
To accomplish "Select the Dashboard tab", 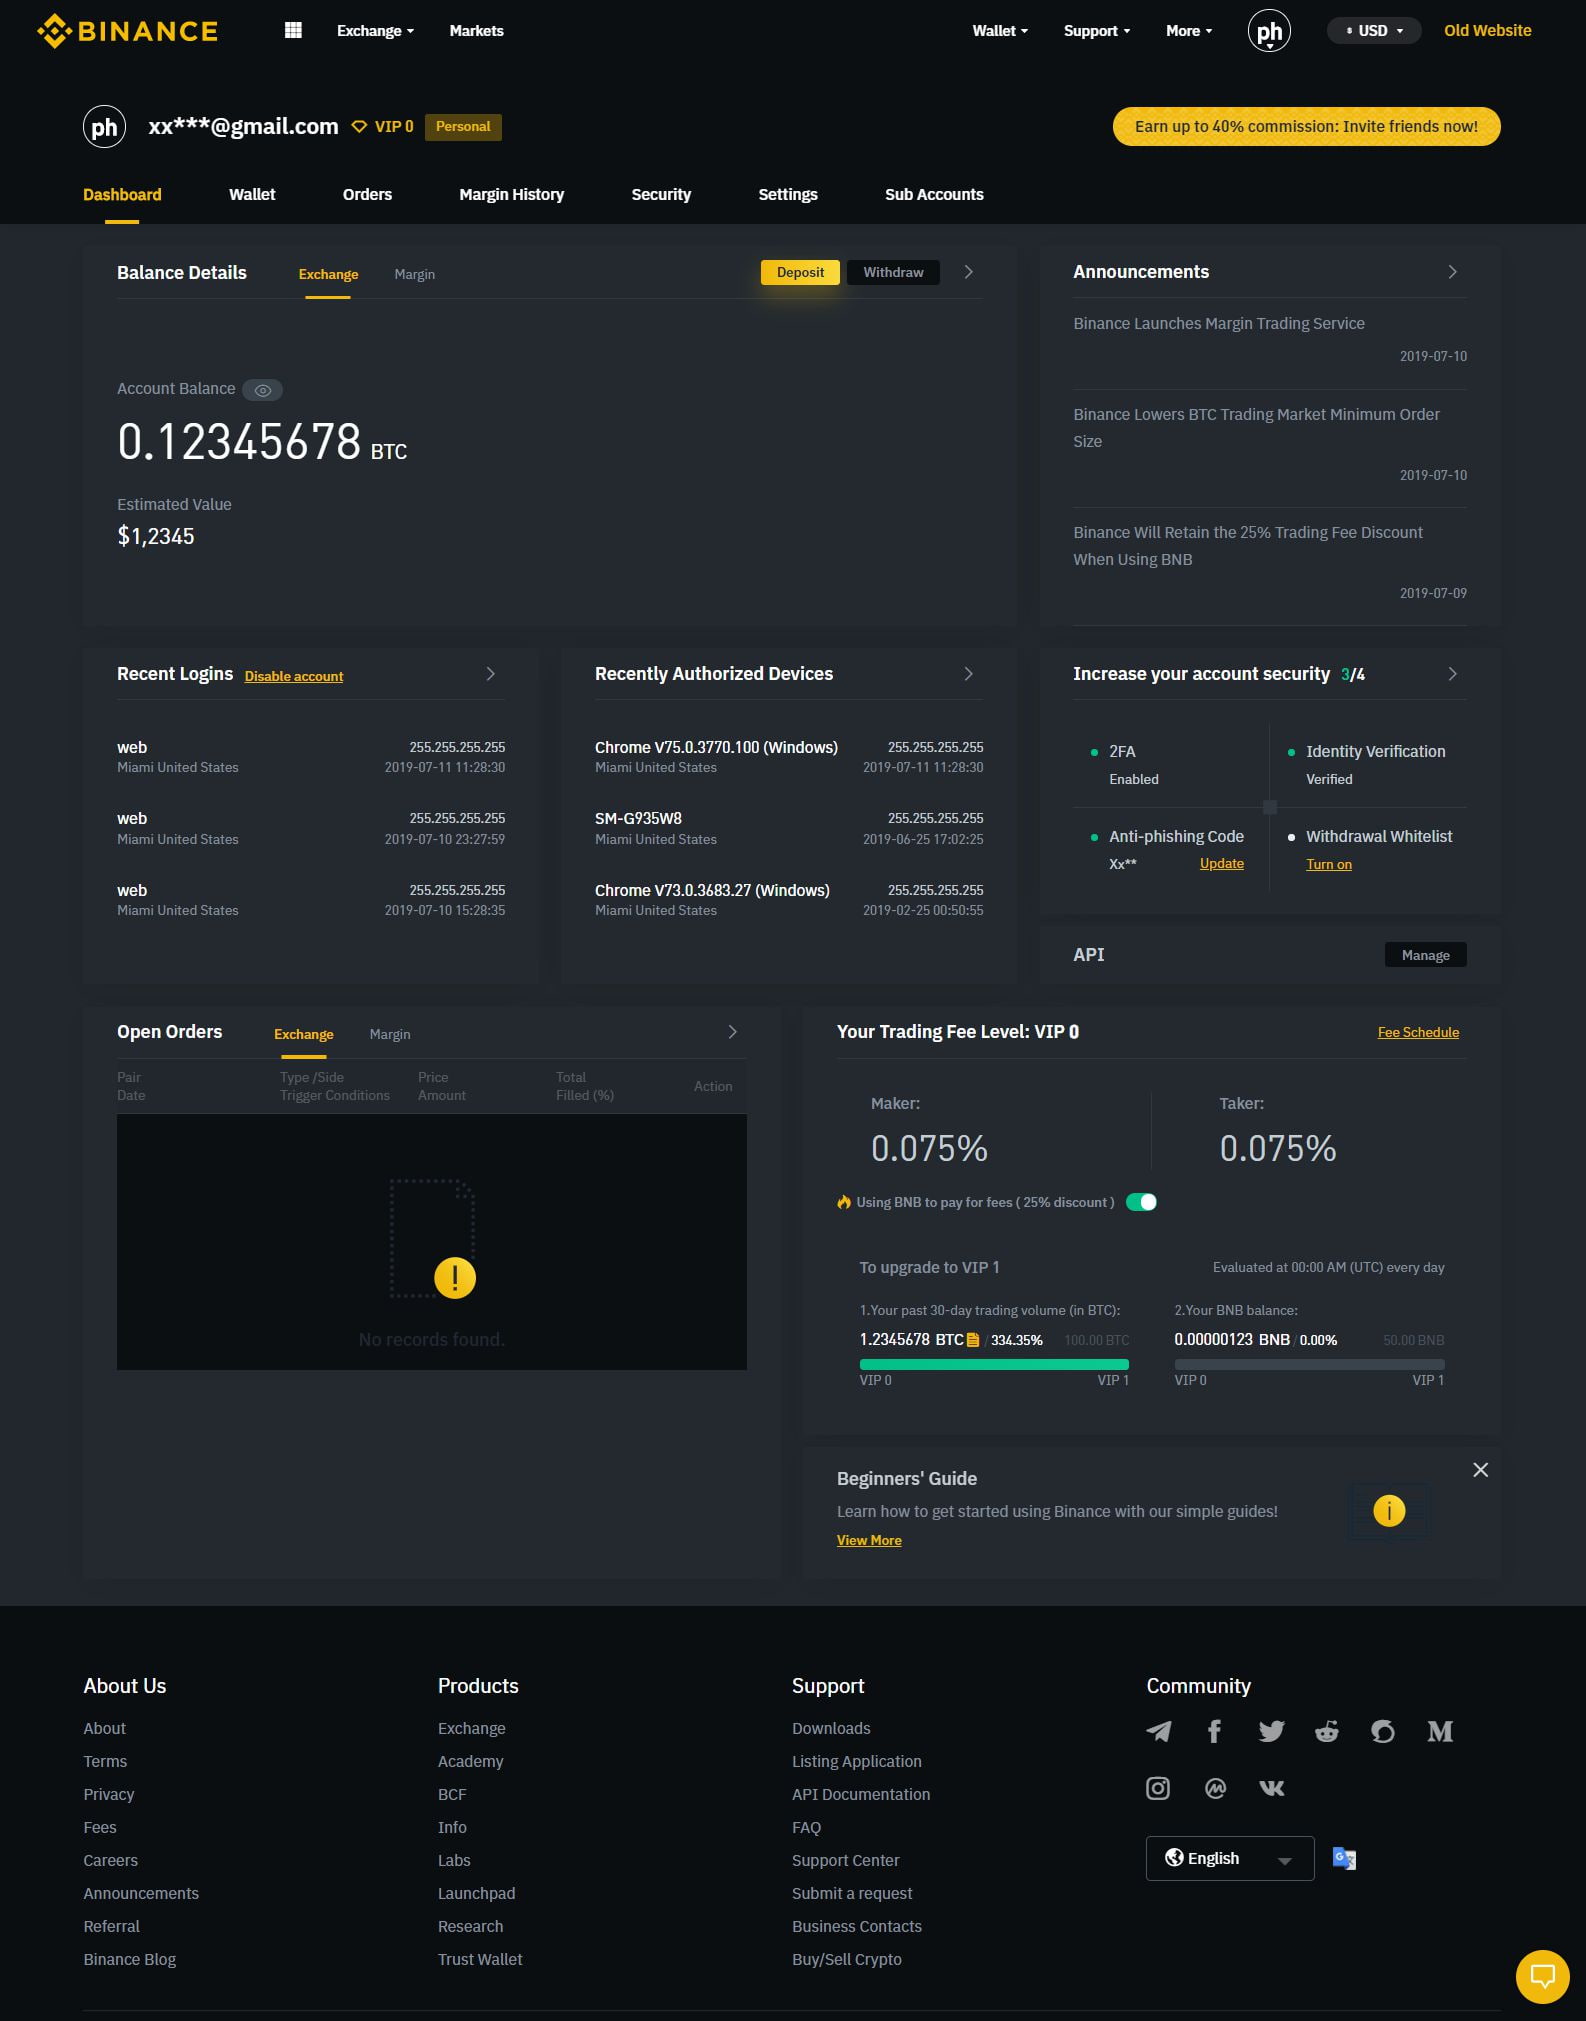I will [x=122, y=195].
